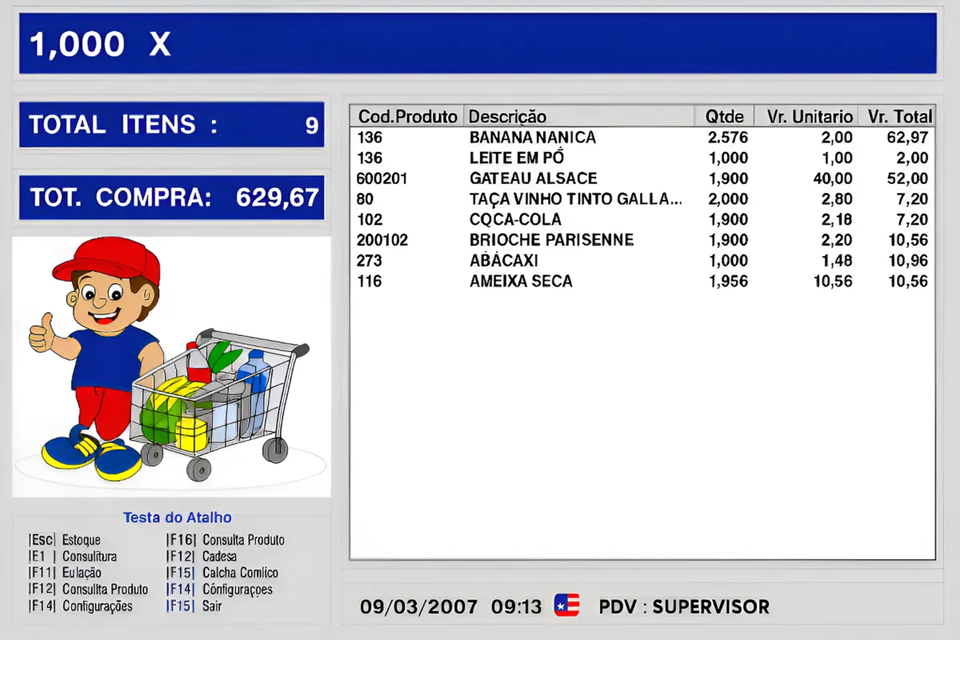
Task: Select the LEITE EM PÓ item
Action: pyautogui.click(x=642, y=158)
